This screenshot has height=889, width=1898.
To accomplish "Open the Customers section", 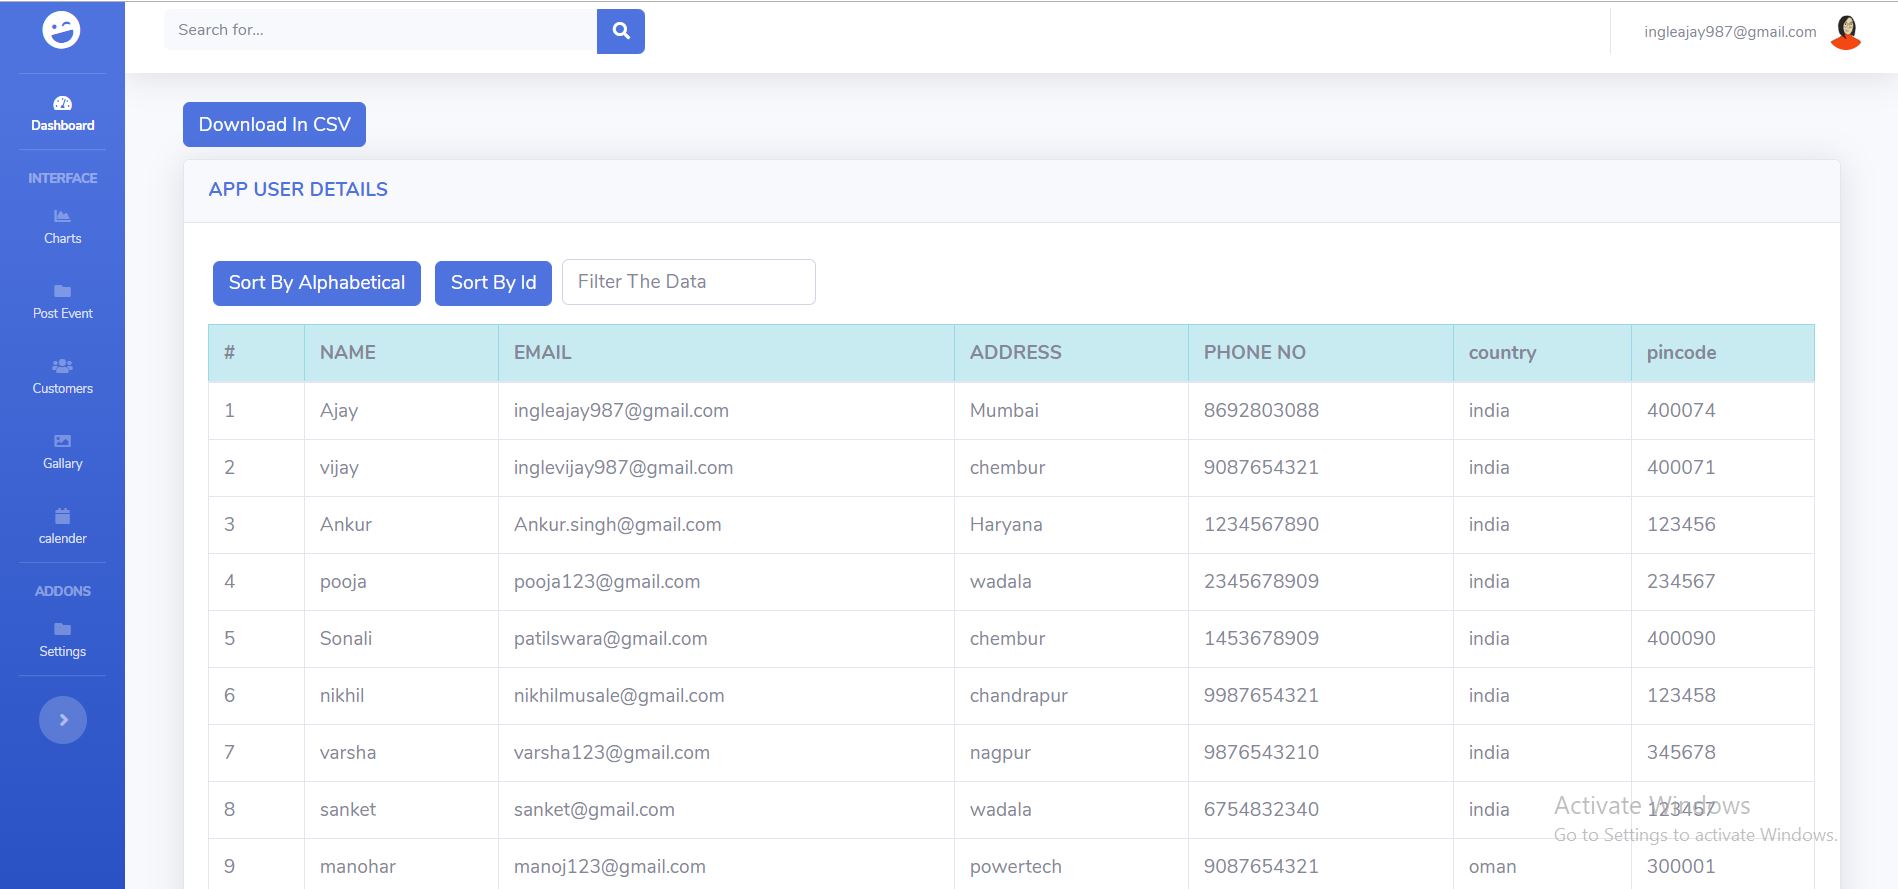I will (x=62, y=377).
